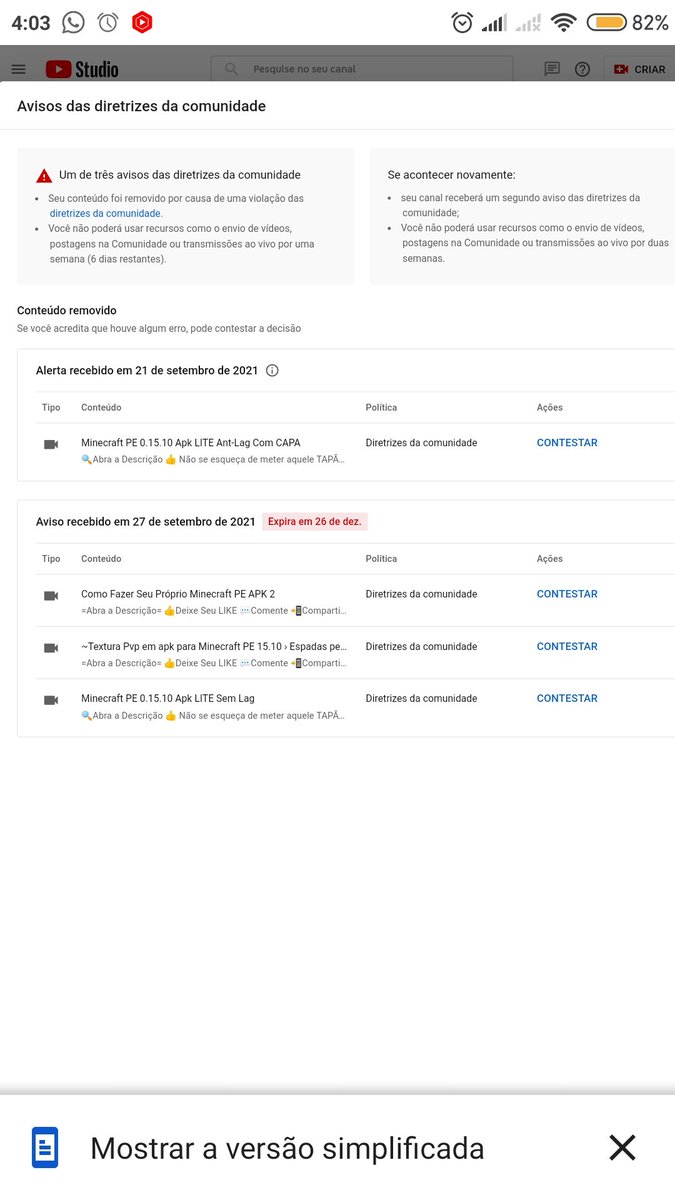Tap the simplified view document icon

(45, 1147)
